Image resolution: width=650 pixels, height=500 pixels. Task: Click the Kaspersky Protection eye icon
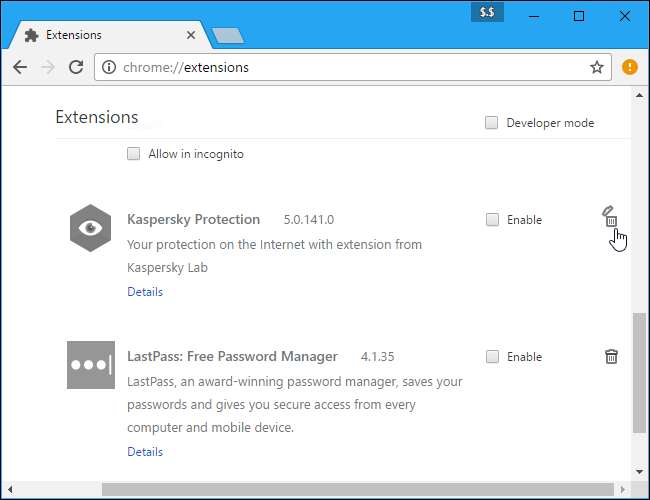(x=90, y=227)
